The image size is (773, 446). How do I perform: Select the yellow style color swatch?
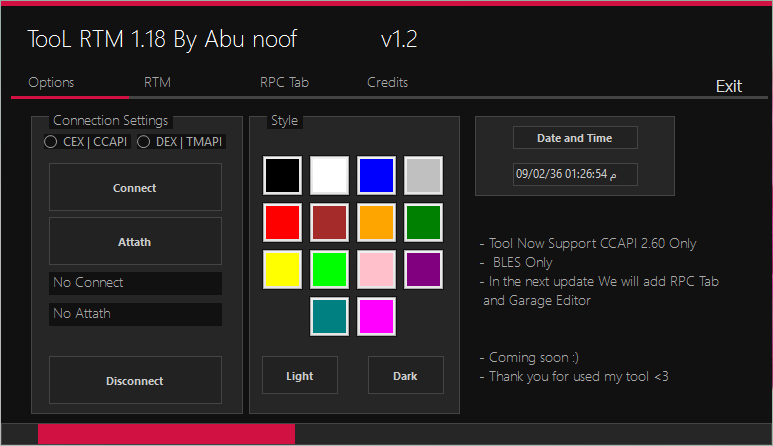tap(282, 269)
